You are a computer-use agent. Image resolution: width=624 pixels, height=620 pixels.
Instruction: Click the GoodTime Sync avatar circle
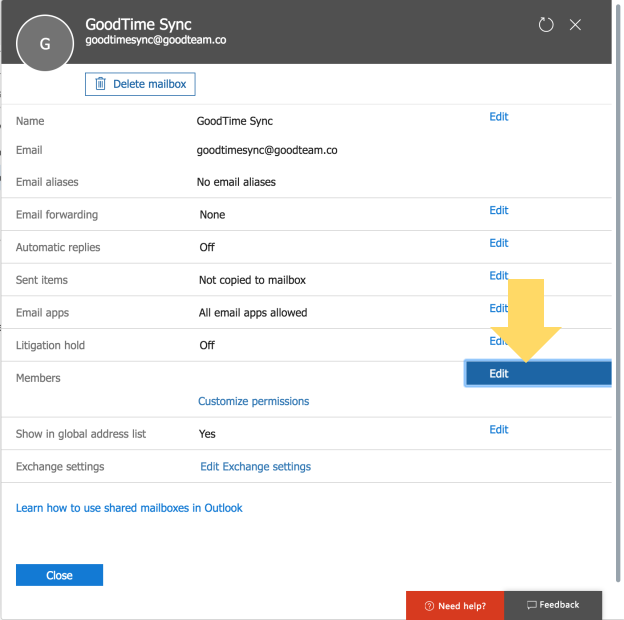[x=44, y=44]
